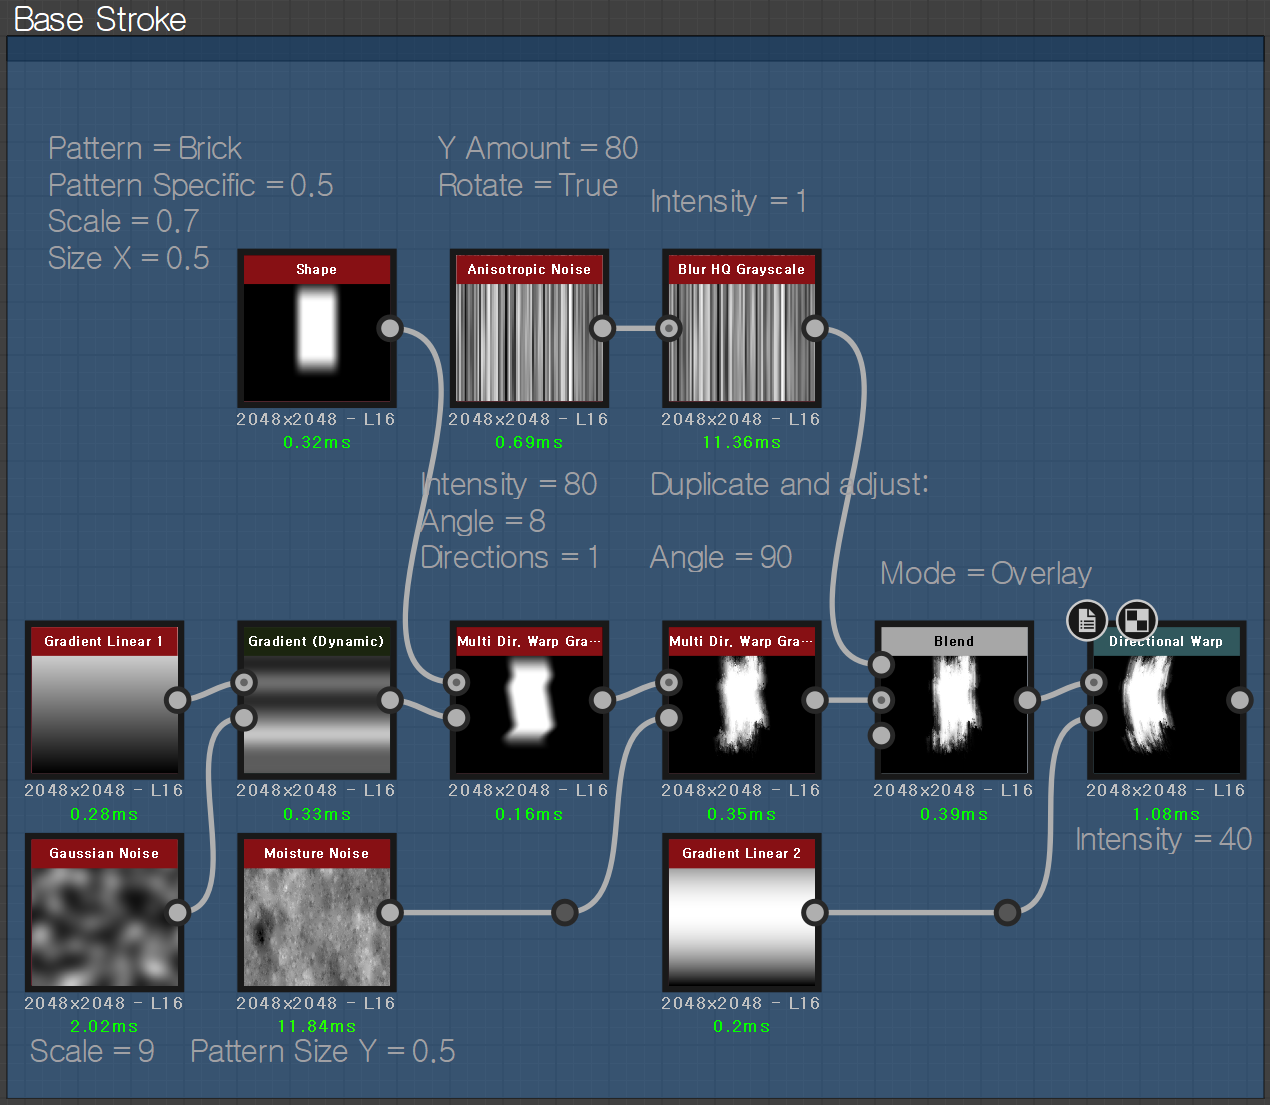Select the Multi Dir. Warp node with Intensity 80
Viewport: 1270px width, 1105px height.
529,700
